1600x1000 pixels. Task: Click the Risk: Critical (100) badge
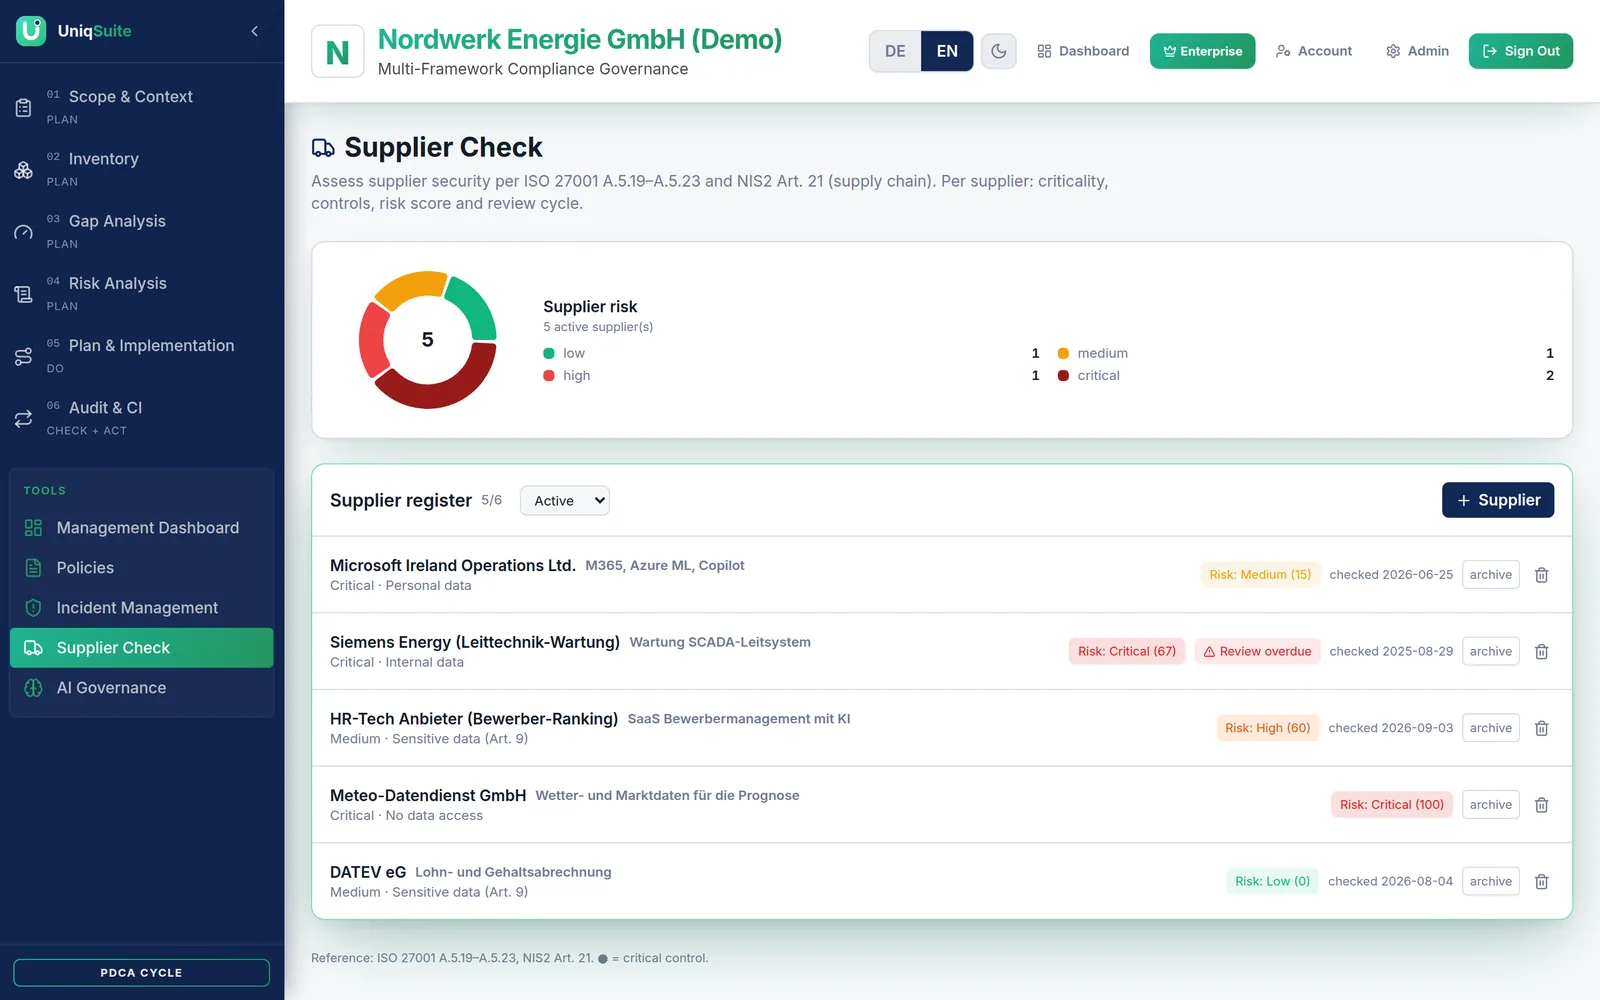(x=1391, y=805)
